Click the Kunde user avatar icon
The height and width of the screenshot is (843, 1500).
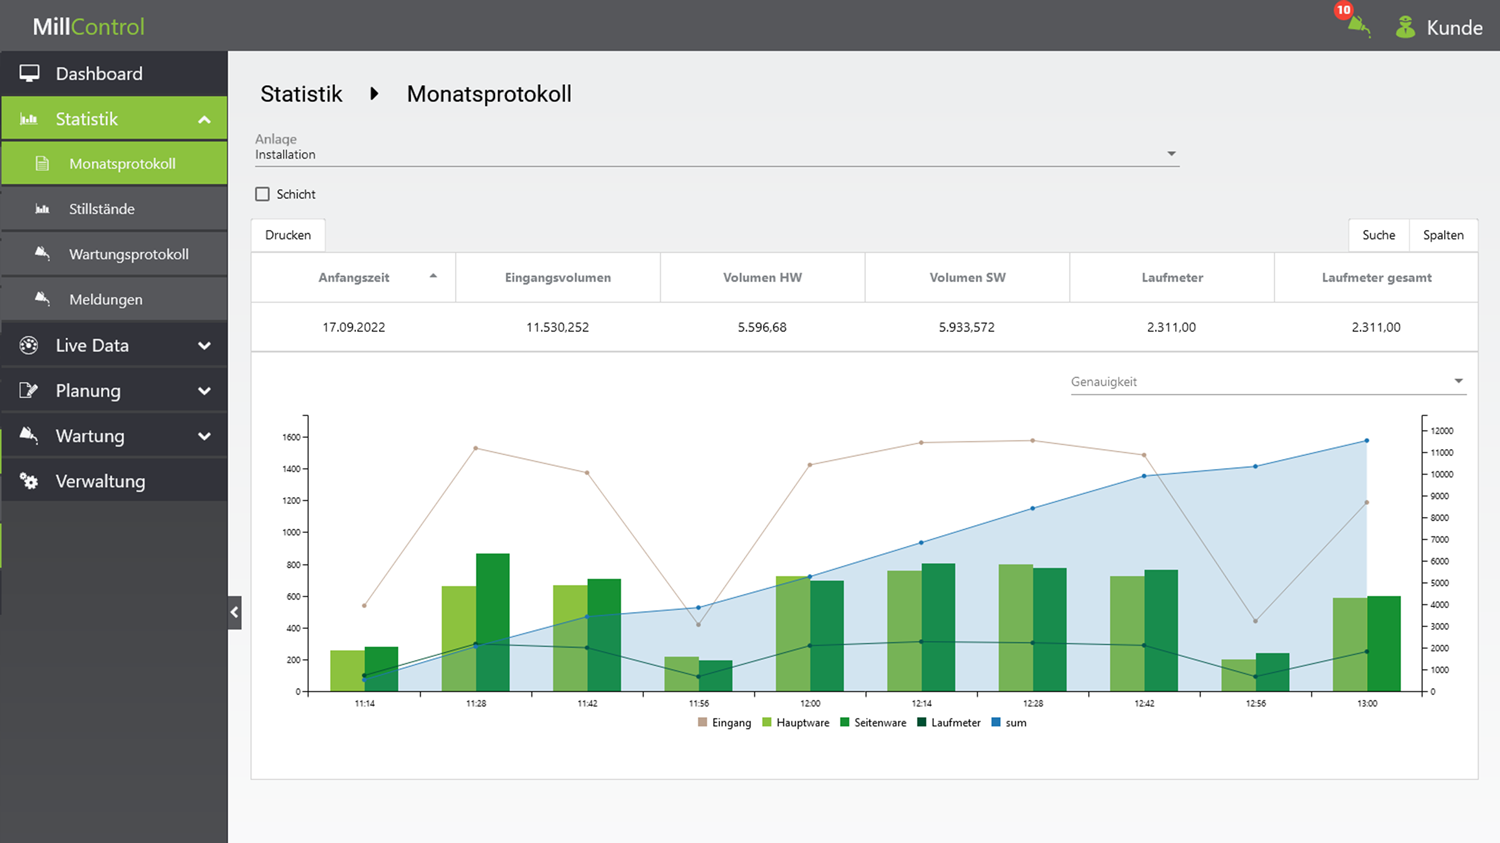point(1405,27)
